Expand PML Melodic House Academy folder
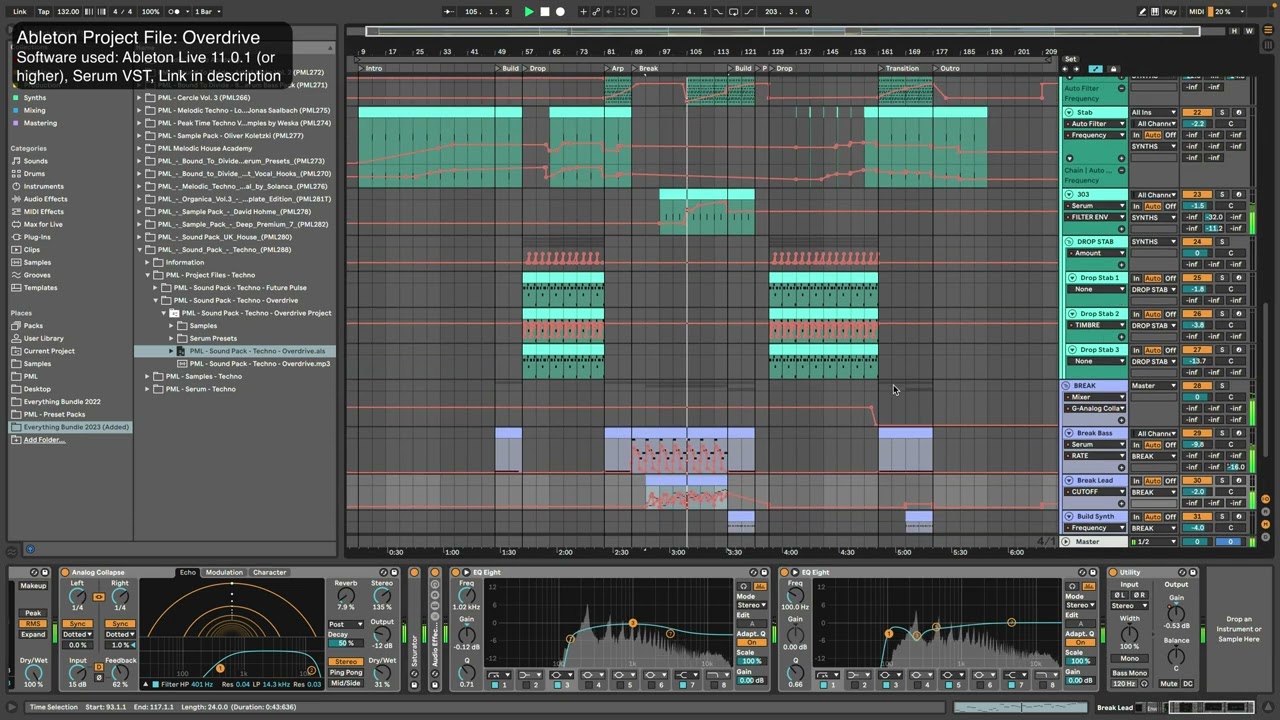Viewport: 1280px width, 720px height. coord(140,148)
